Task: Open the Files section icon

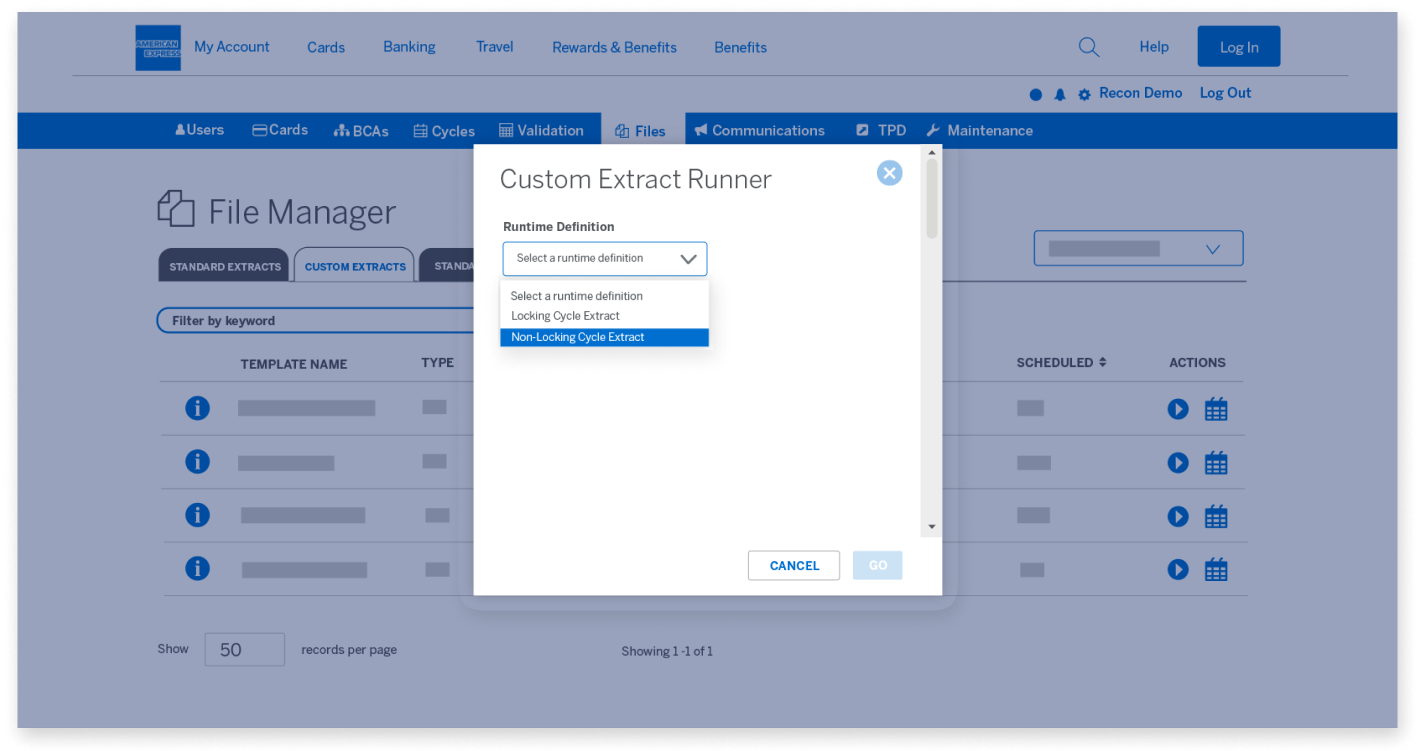Action: [x=622, y=130]
